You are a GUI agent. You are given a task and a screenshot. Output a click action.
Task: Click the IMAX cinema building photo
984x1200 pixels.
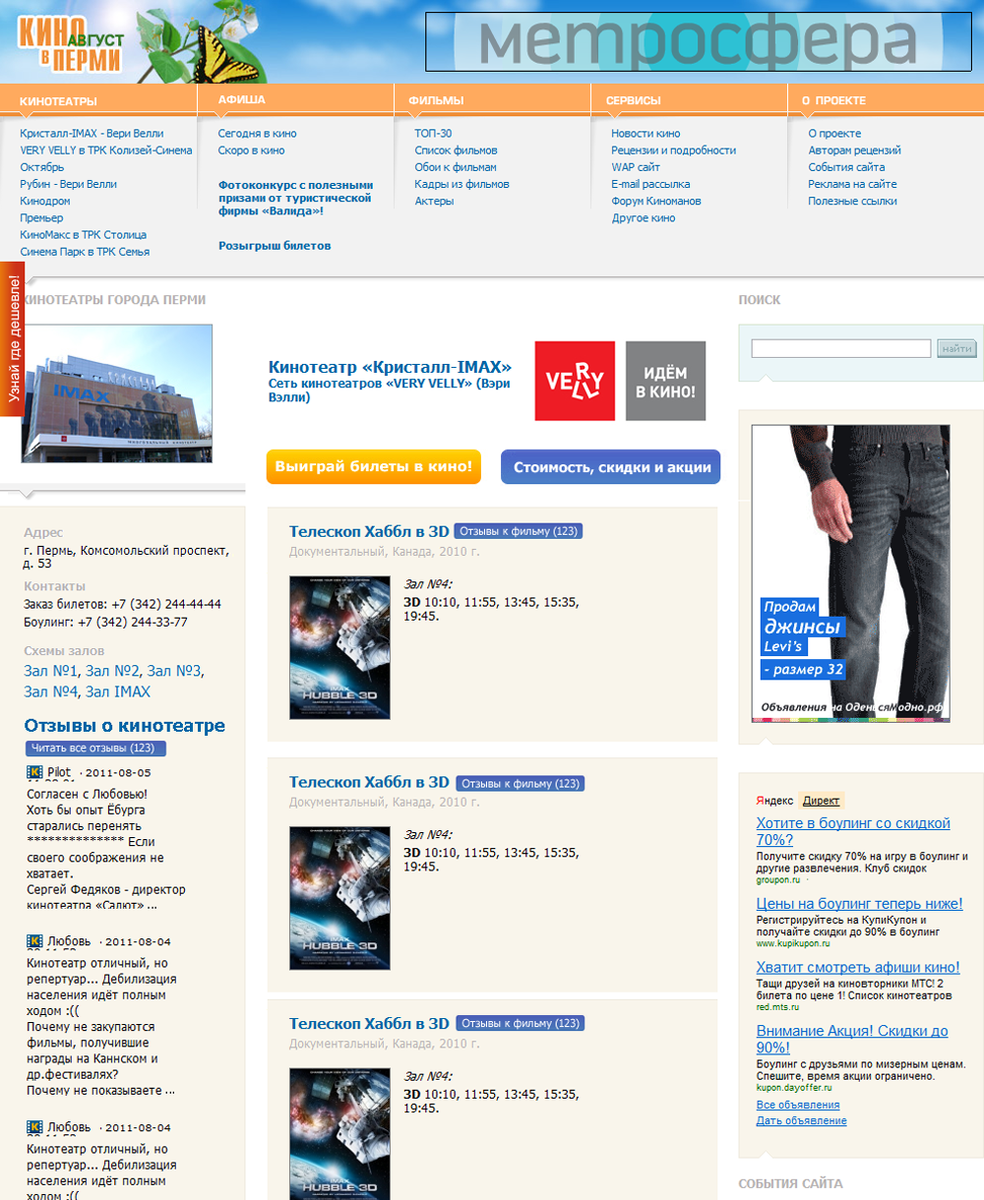(117, 393)
